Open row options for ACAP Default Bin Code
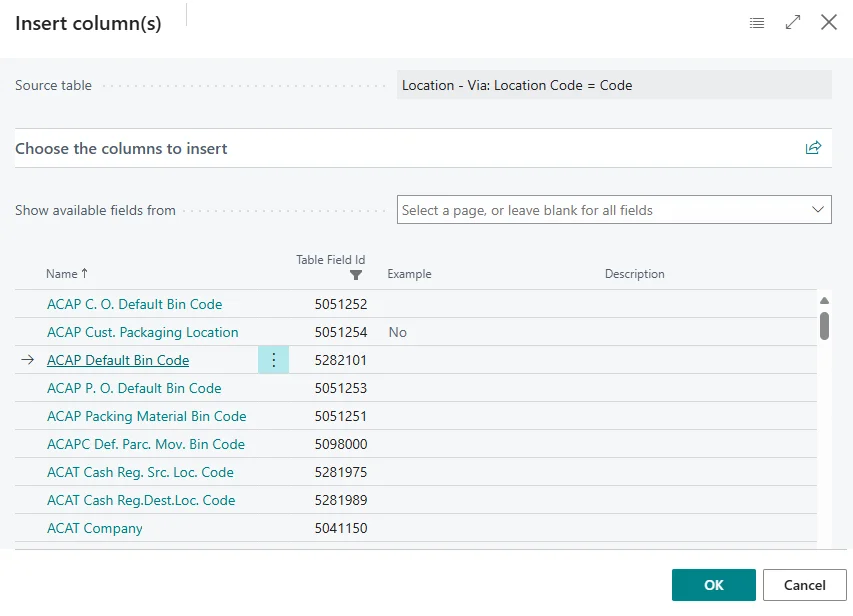853x616 pixels. coord(273,360)
